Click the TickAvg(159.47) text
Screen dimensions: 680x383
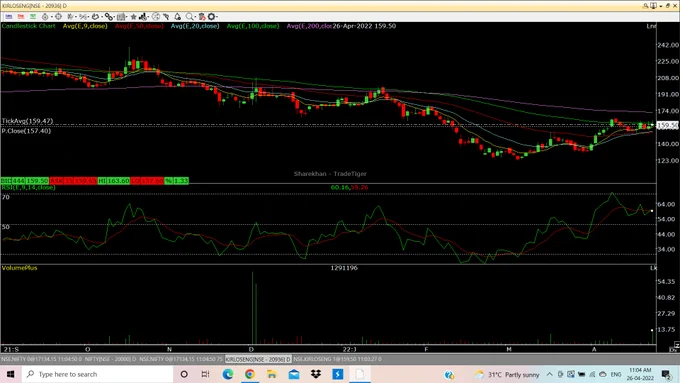tap(27, 121)
